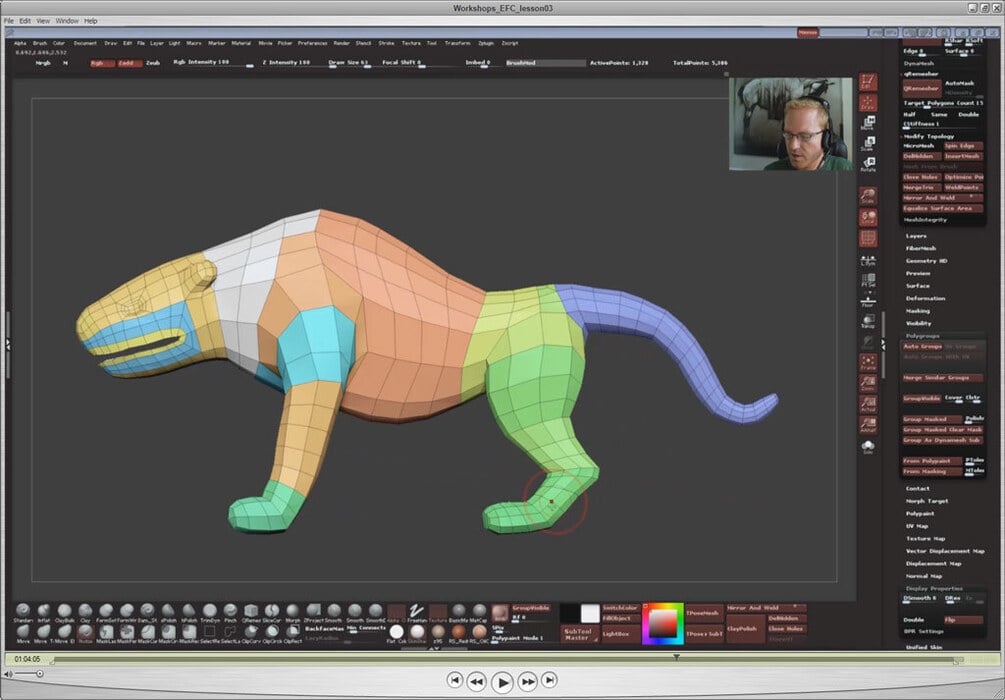Open the player's Window menu
The height and width of the screenshot is (700, 1005).
tap(67, 21)
